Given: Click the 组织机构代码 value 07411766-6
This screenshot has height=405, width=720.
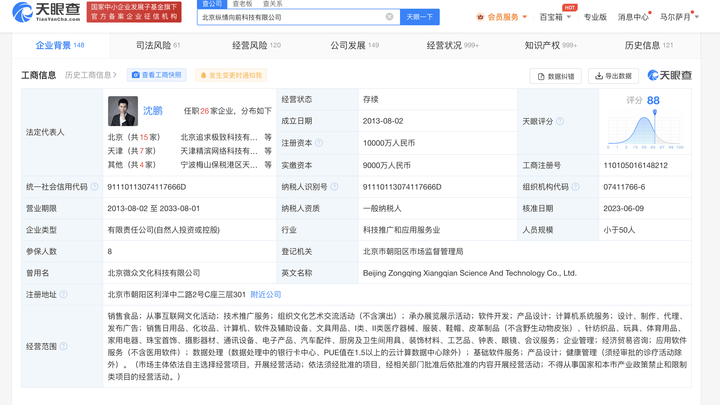Looking at the screenshot, I should coord(624,187).
